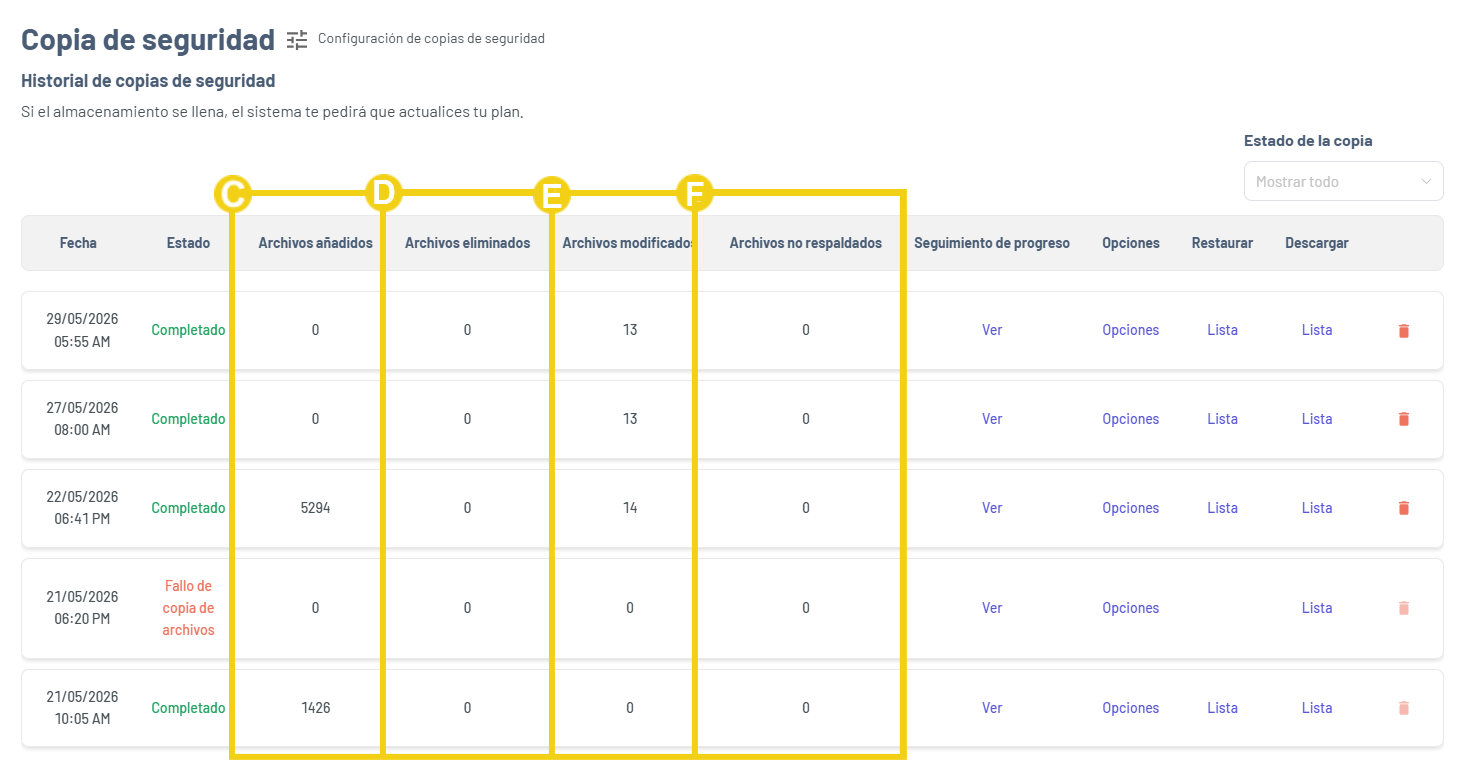Viewport: 1473px width, 761px height.
Task: Delete the 29/05/2026 05:55 AM backup
Action: [x=1403, y=331]
